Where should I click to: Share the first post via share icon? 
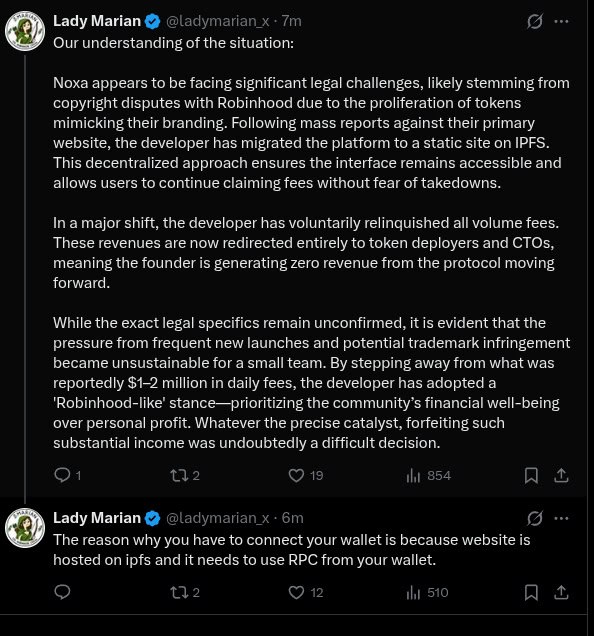561,475
